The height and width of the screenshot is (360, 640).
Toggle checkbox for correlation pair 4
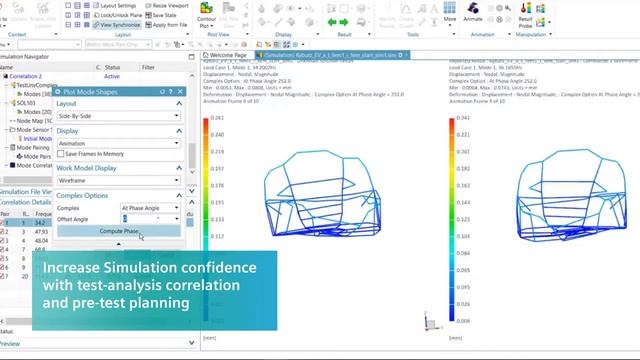click(2, 249)
